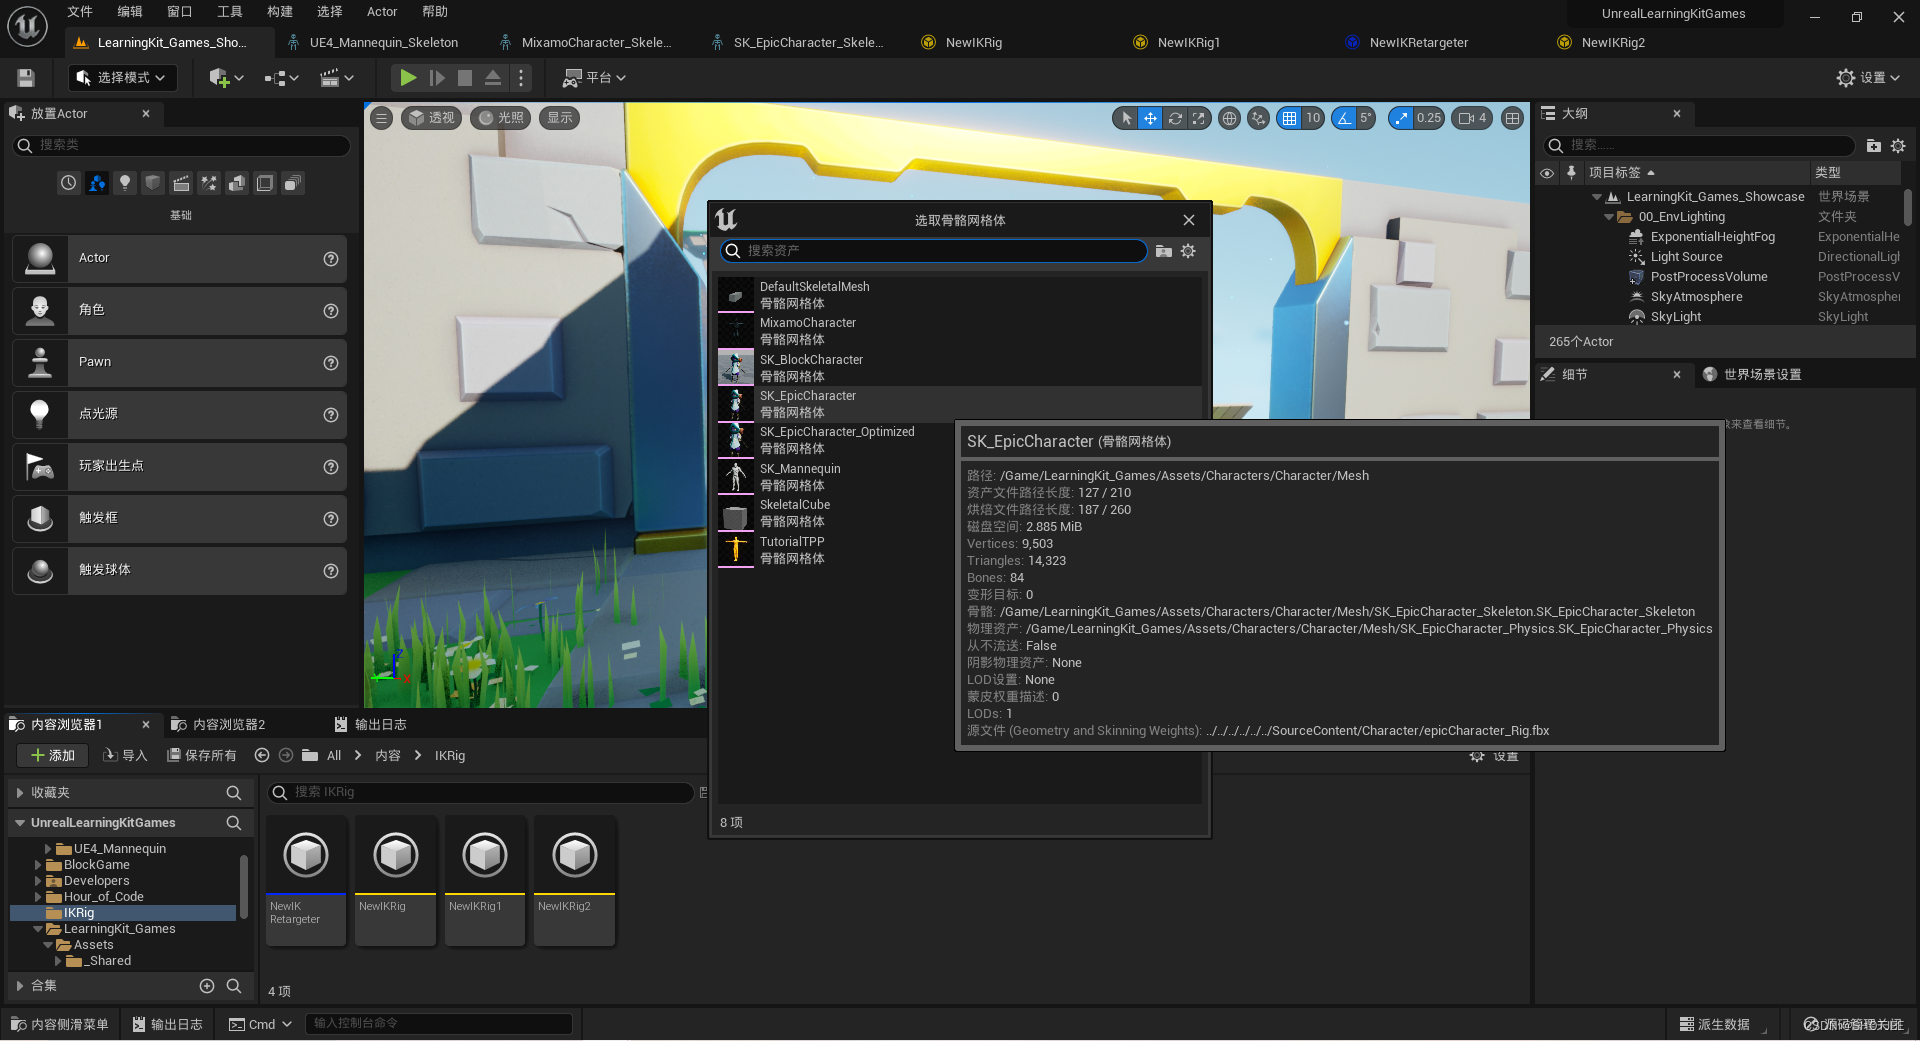The height and width of the screenshot is (1041, 1920).
Task: Expand the 收藏夹 favorites section
Action: pos(20,793)
